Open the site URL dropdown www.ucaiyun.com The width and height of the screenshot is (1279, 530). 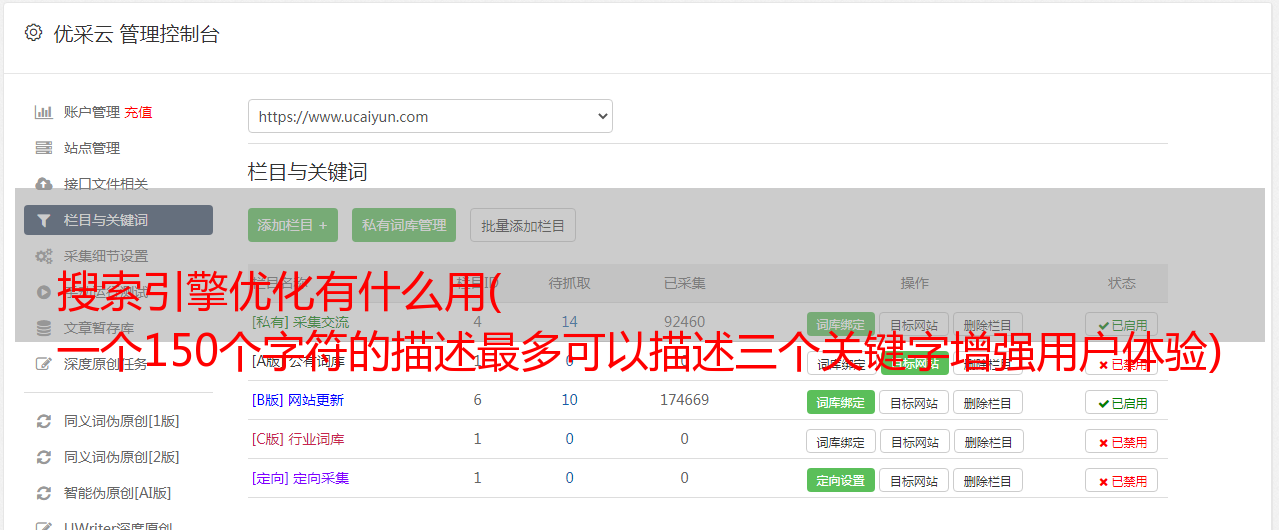coord(430,116)
